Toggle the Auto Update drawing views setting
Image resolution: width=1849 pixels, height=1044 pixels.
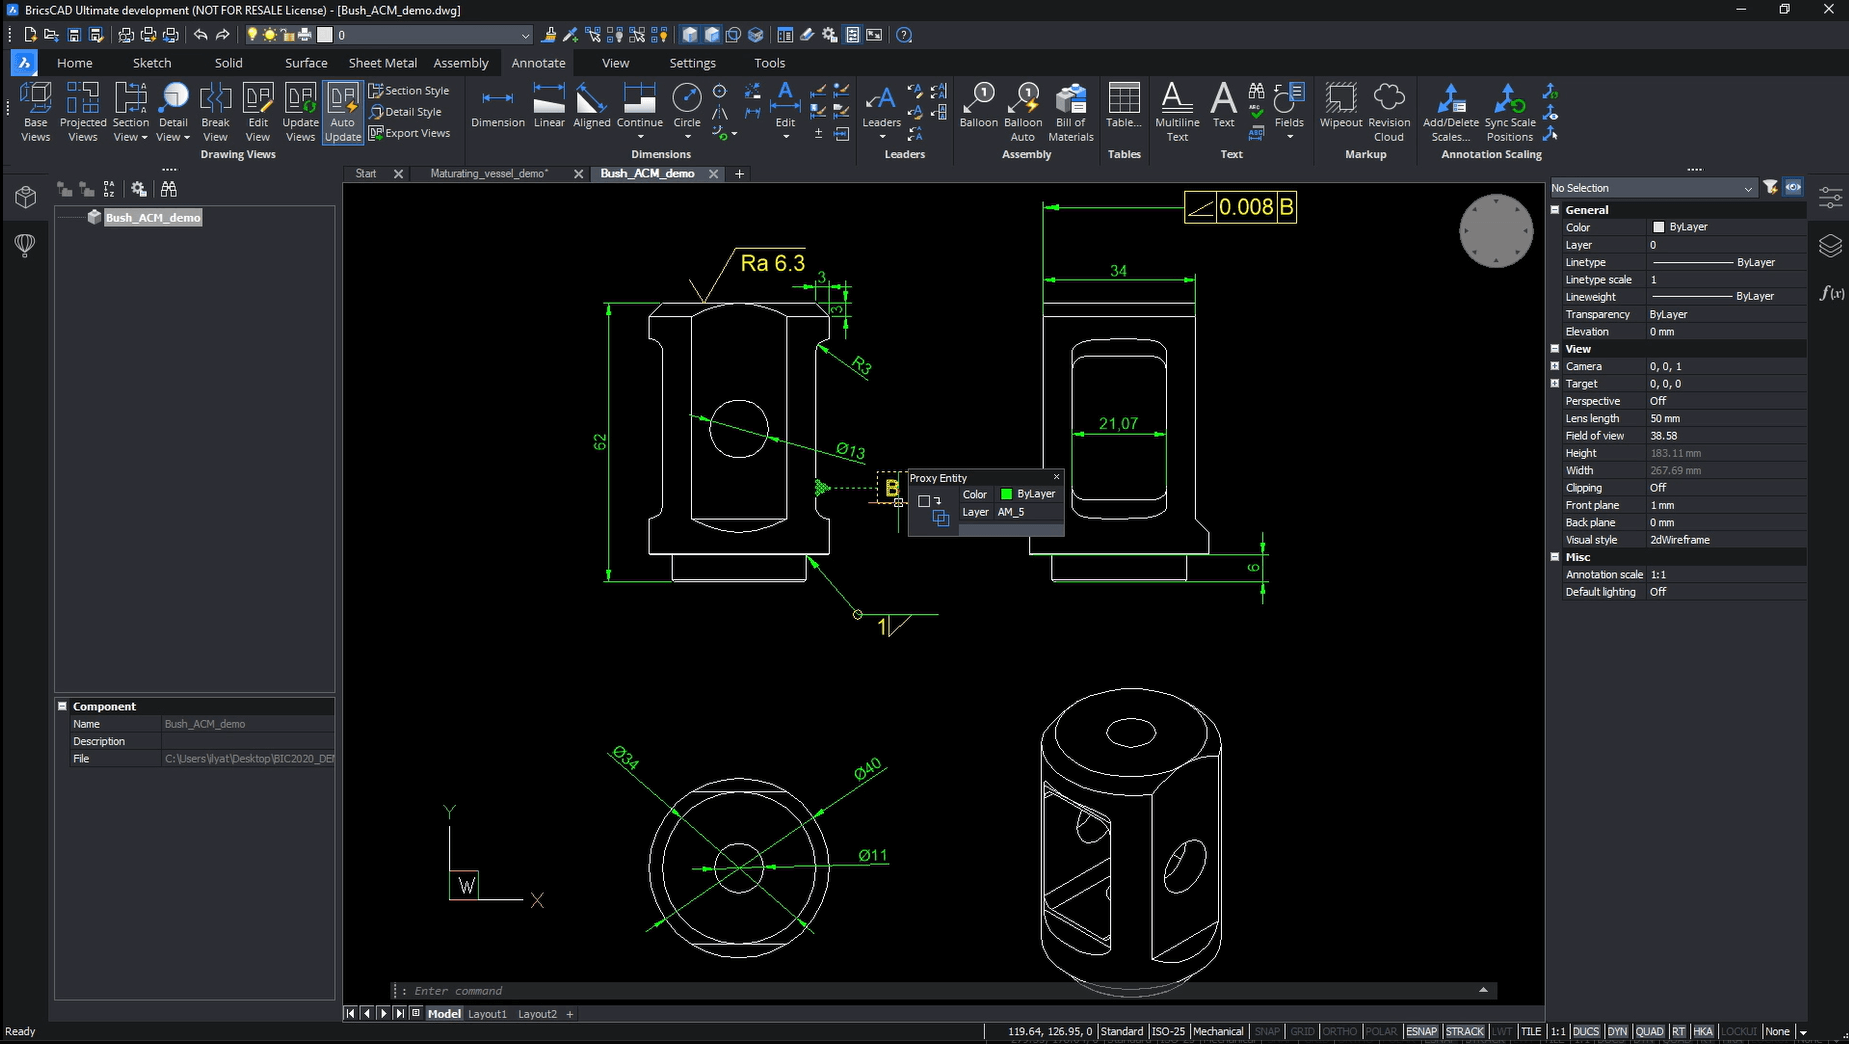(x=342, y=110)
